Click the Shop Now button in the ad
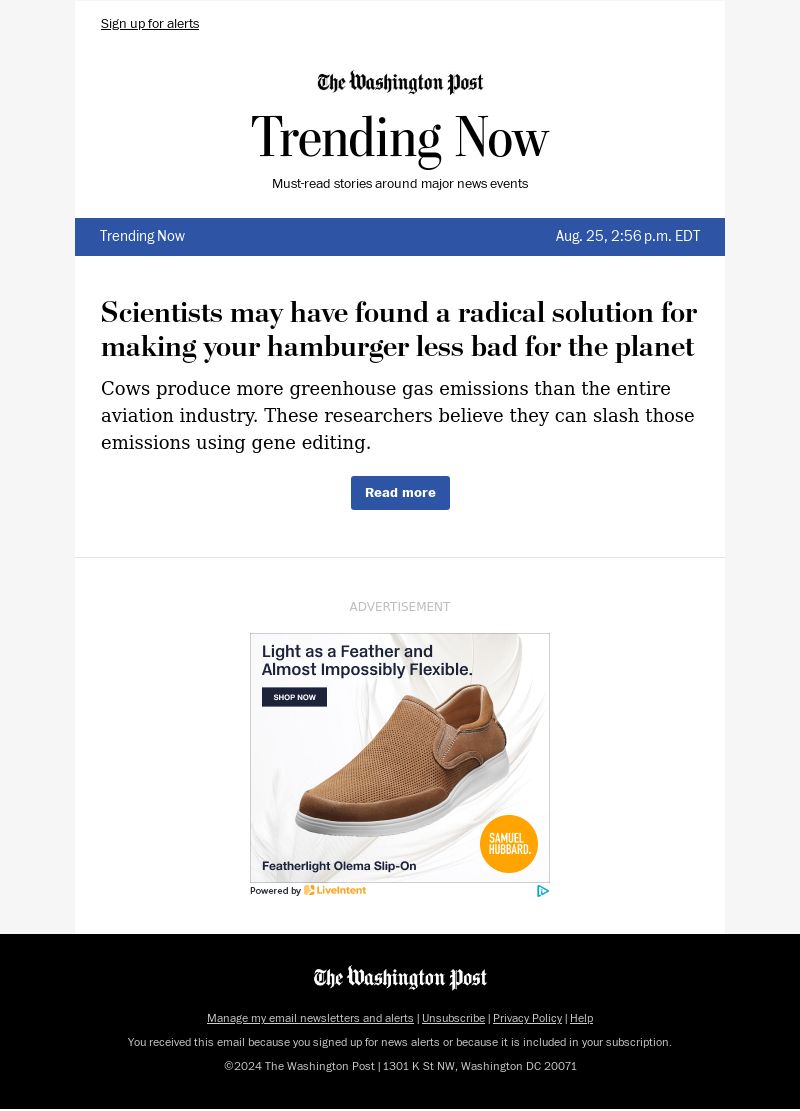This screenshot has width=800, height=1111. (294, 697)
